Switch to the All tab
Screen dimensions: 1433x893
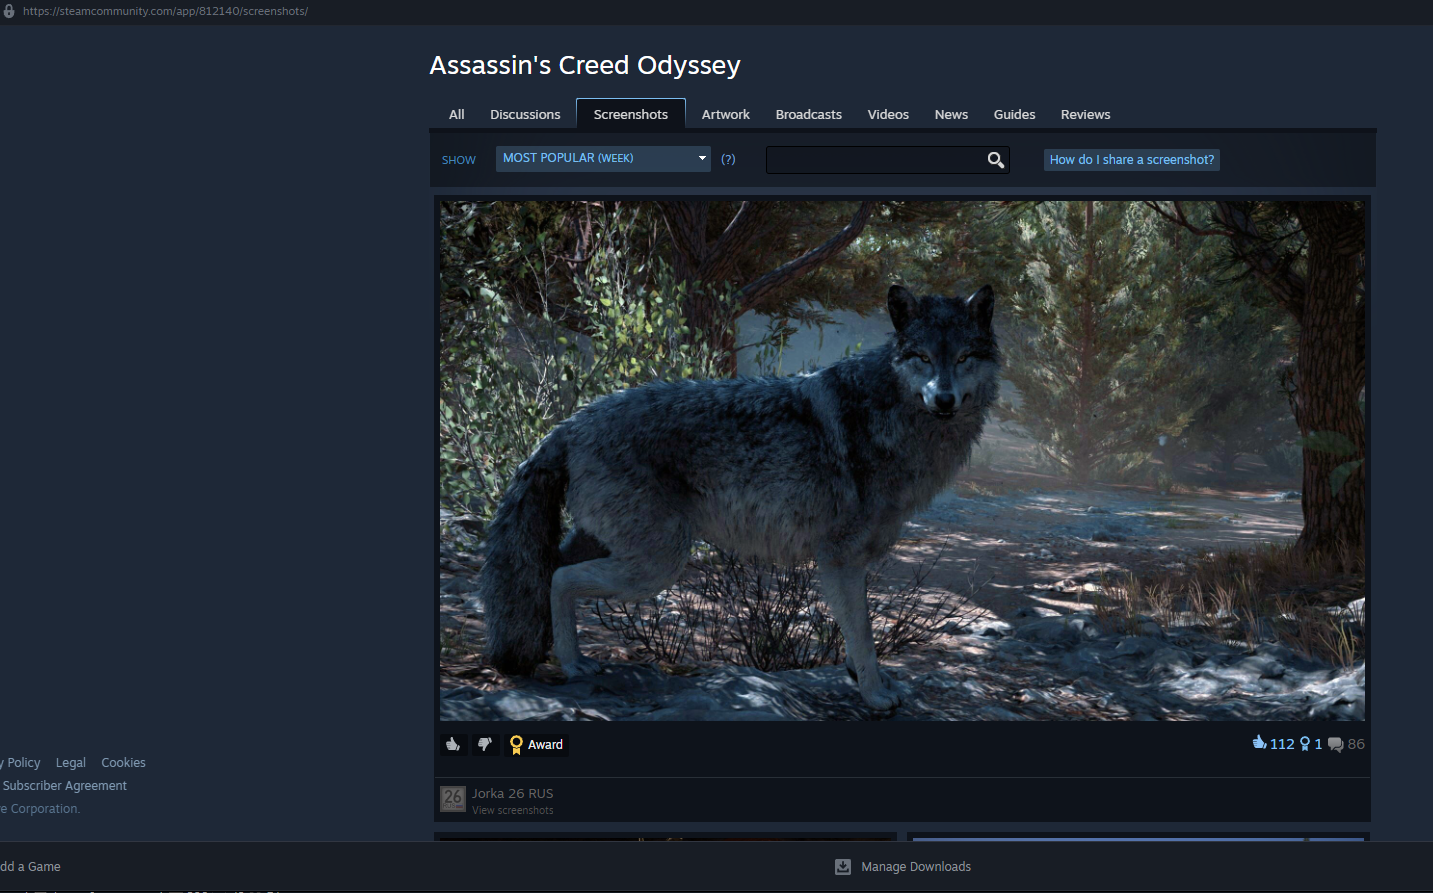[457, 115]
